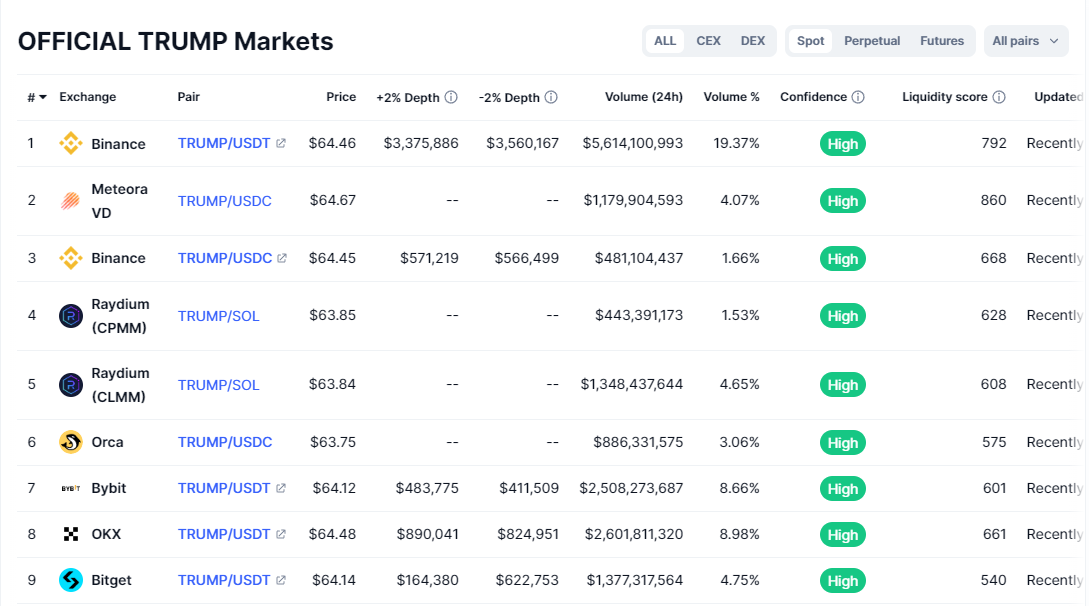Click the Liquidity score info icon

(999, 97)
